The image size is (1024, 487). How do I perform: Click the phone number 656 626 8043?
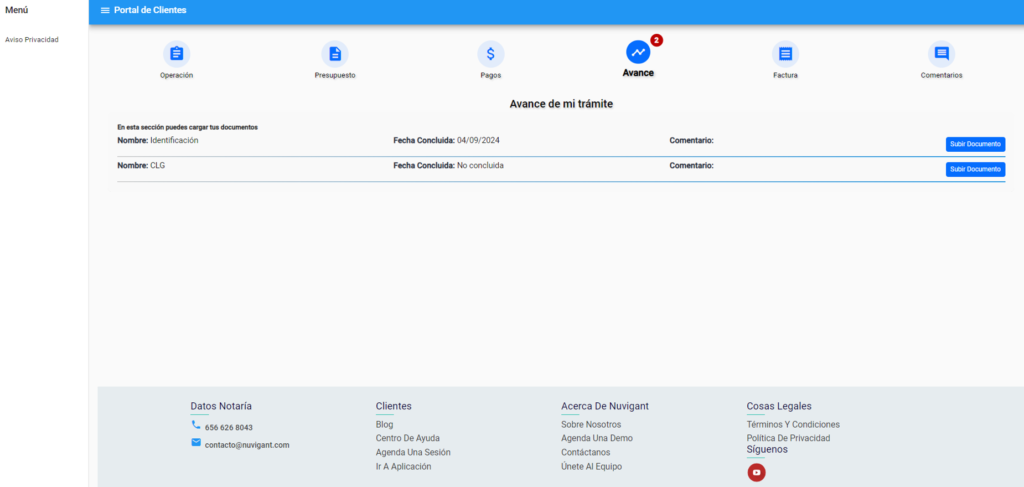click(x=229, y=428)
